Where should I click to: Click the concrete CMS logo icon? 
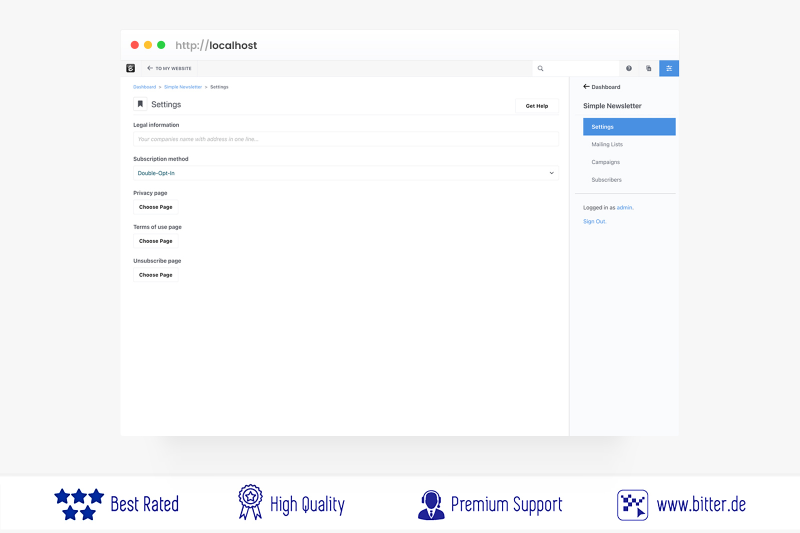(x=130, y=68)
